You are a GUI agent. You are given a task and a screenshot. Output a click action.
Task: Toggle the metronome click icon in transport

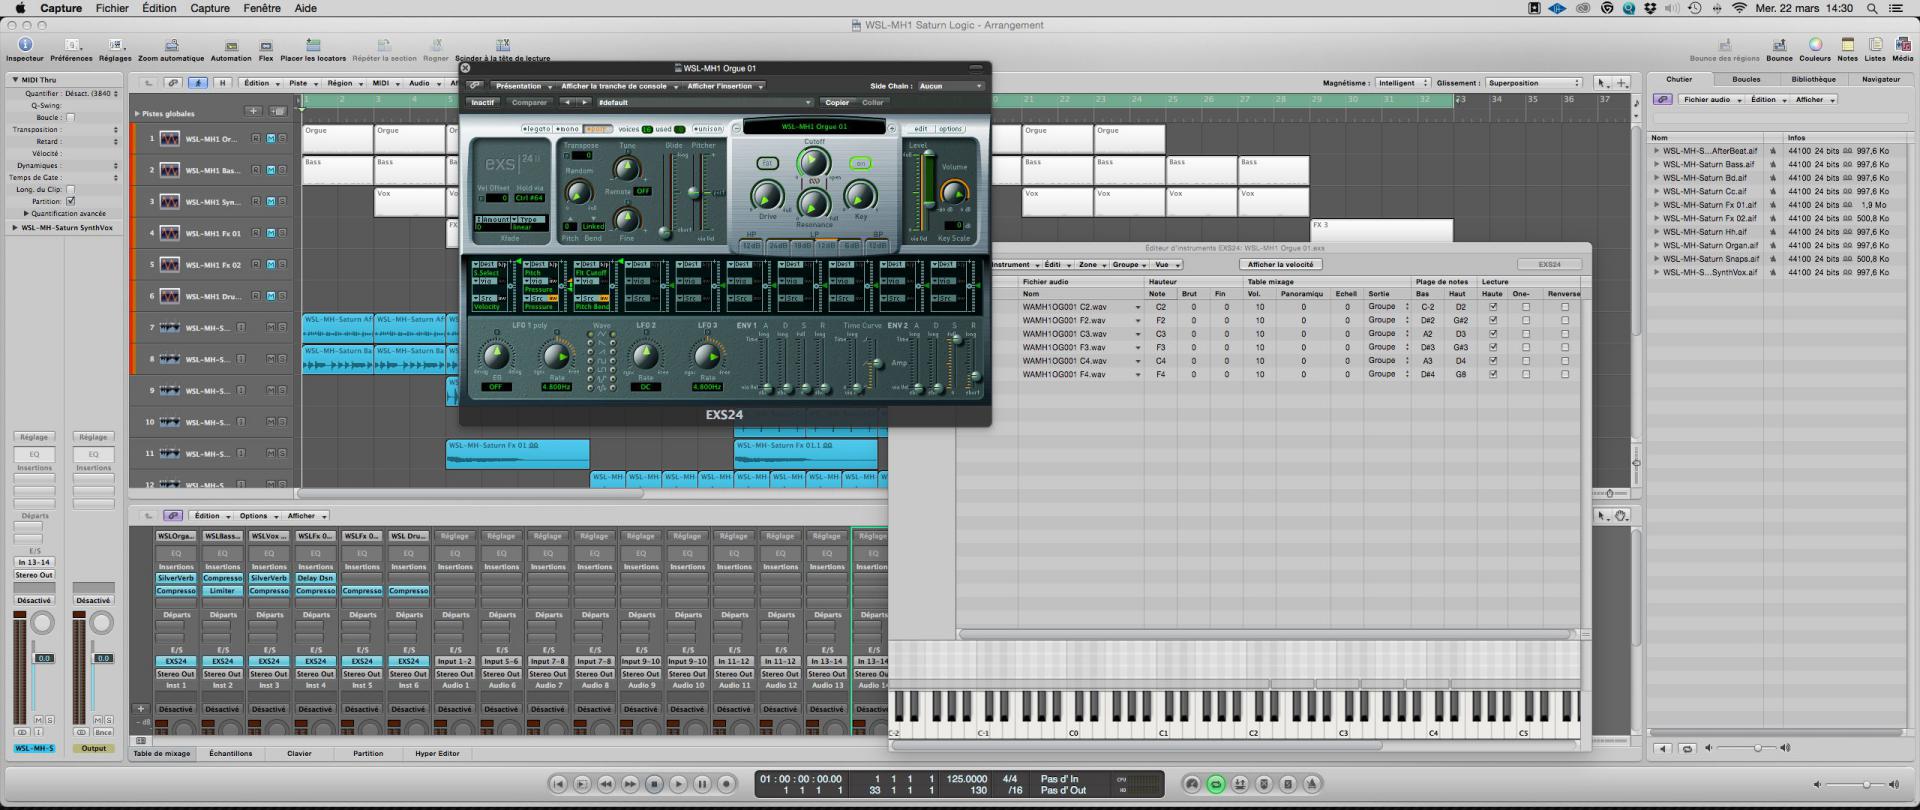coord(1312,784)
